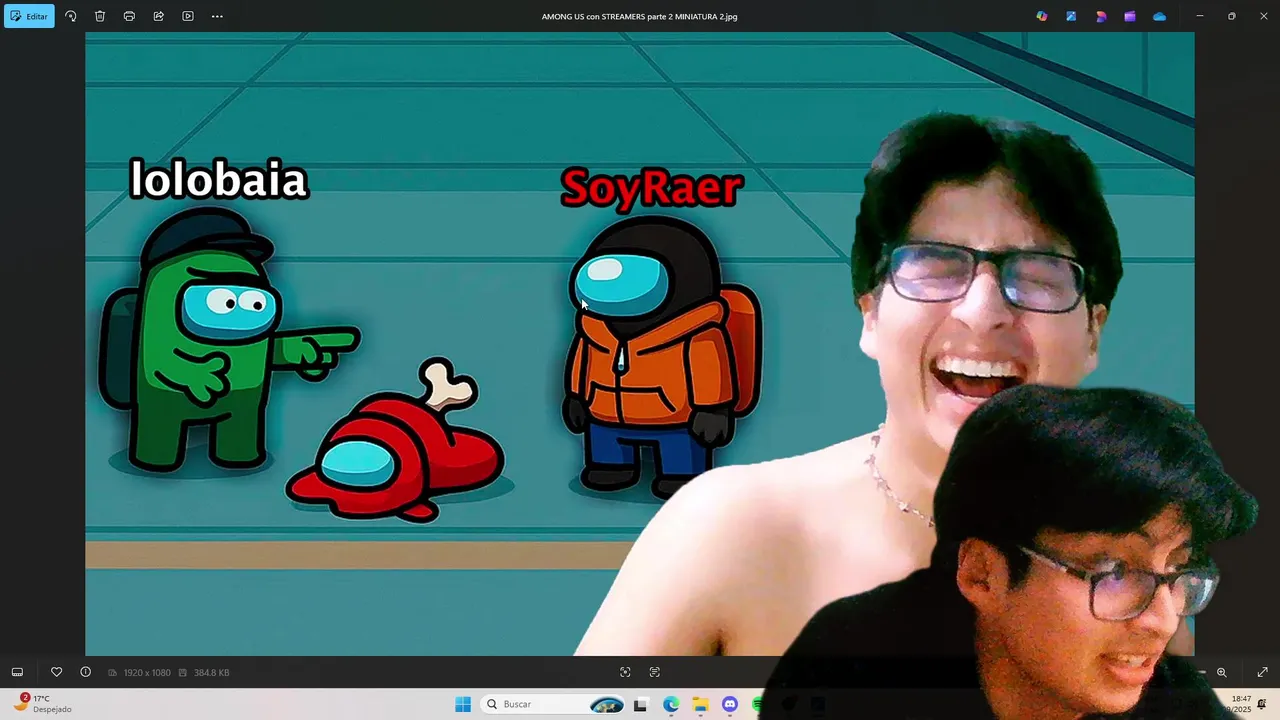Start the slideshow with the play icon

click(188, 16)
